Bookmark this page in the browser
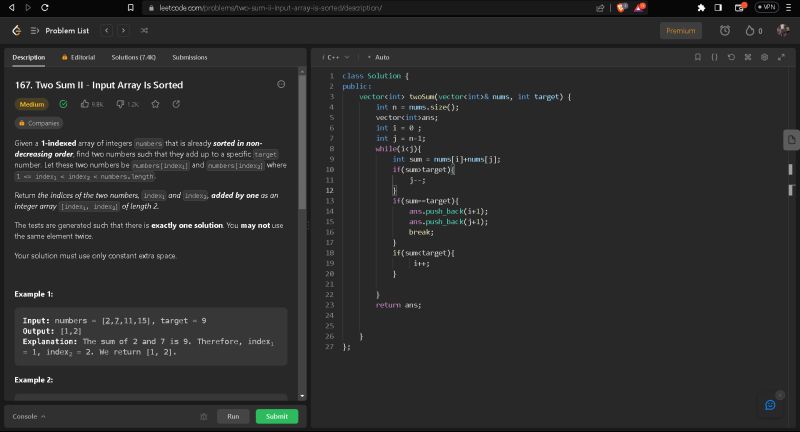Image resolution: width=800 pixels, height=432 pixels. tap(131, 8)
